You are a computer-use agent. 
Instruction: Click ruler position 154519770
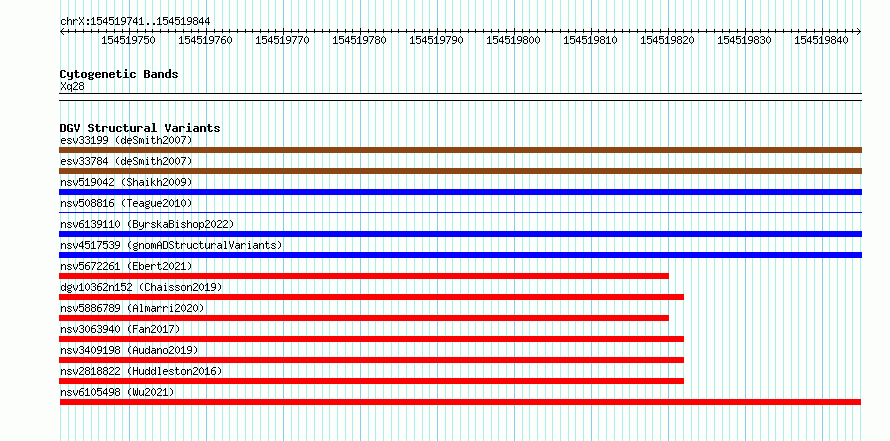click(282, 40)
